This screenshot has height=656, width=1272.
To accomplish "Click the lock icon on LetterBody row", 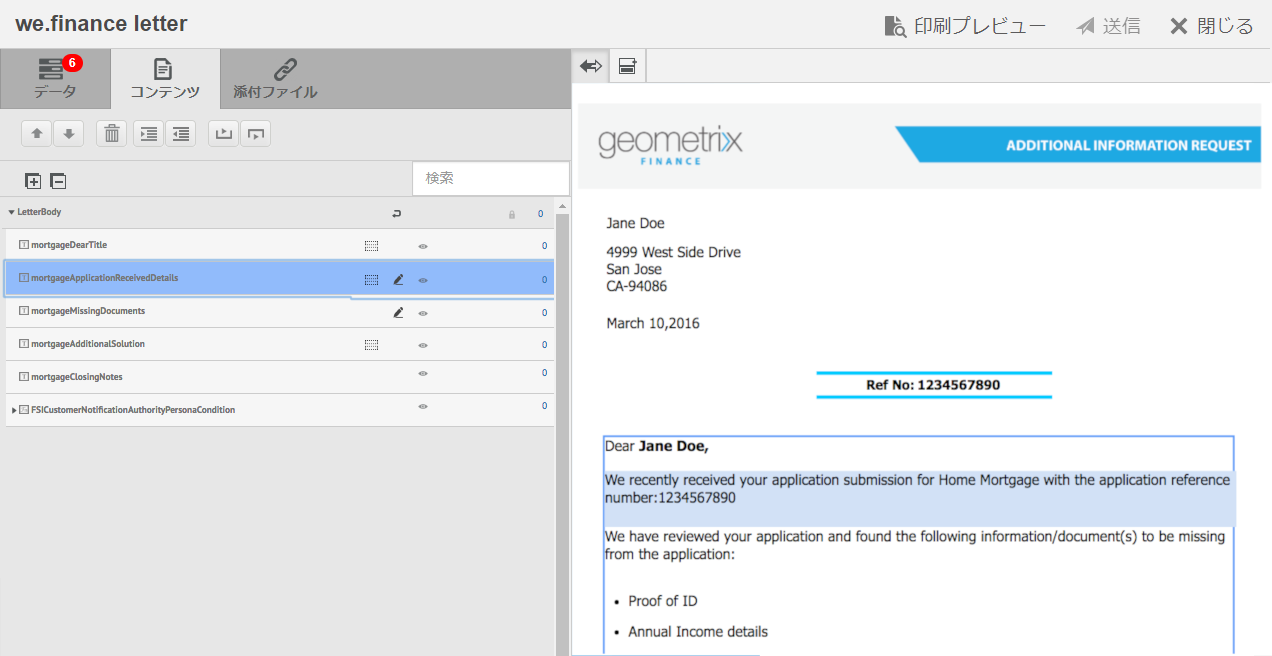I will pos(512,214).
